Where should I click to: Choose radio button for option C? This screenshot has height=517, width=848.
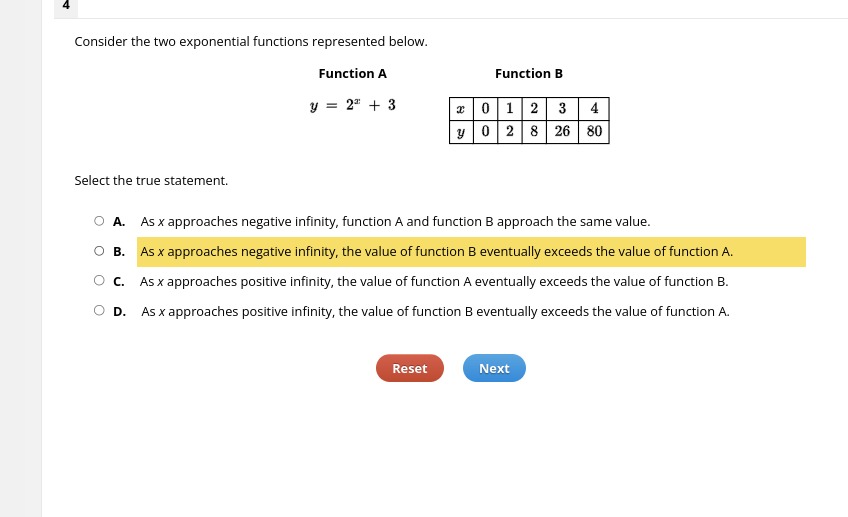click(x=99, y=280)
